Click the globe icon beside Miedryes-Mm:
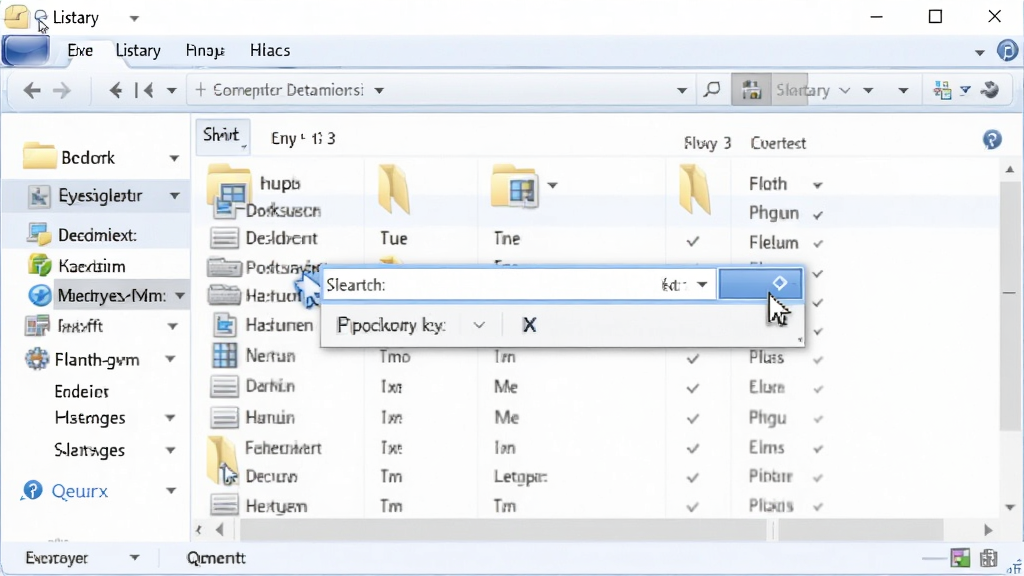Image resolution: width=1024 pixels, height=576 pixels. point(39,296)
